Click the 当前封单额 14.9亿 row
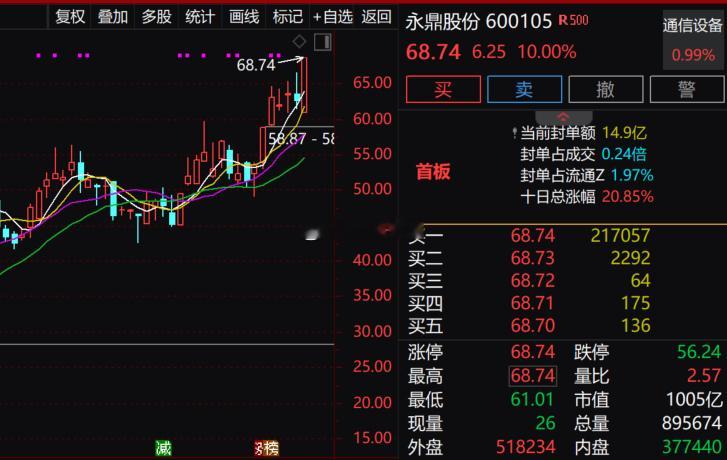 [583, 133]
